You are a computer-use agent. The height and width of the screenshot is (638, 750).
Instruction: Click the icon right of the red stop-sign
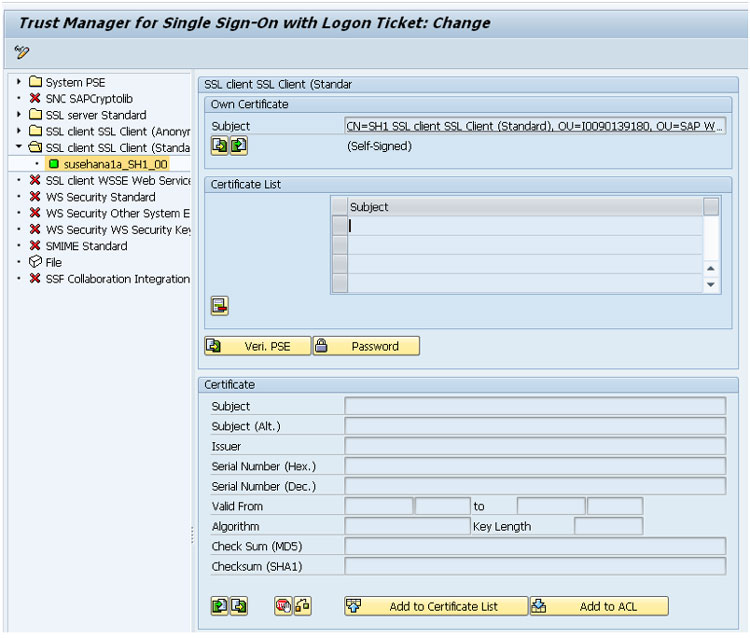point(301,606)
